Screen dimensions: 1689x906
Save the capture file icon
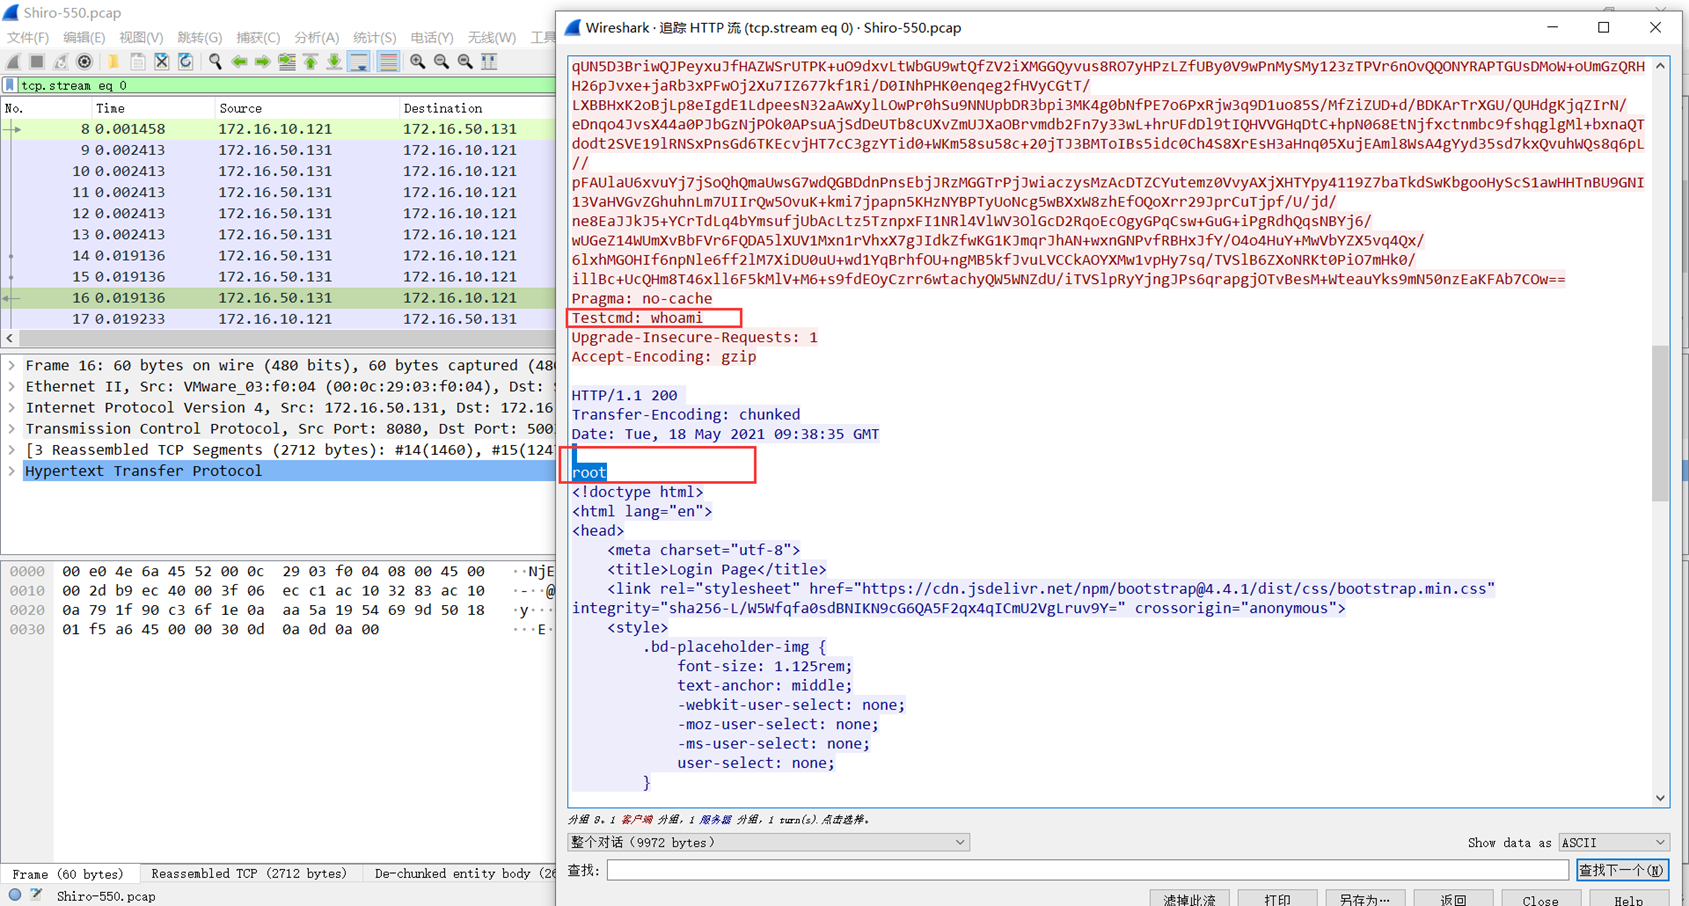coord(138,62)
